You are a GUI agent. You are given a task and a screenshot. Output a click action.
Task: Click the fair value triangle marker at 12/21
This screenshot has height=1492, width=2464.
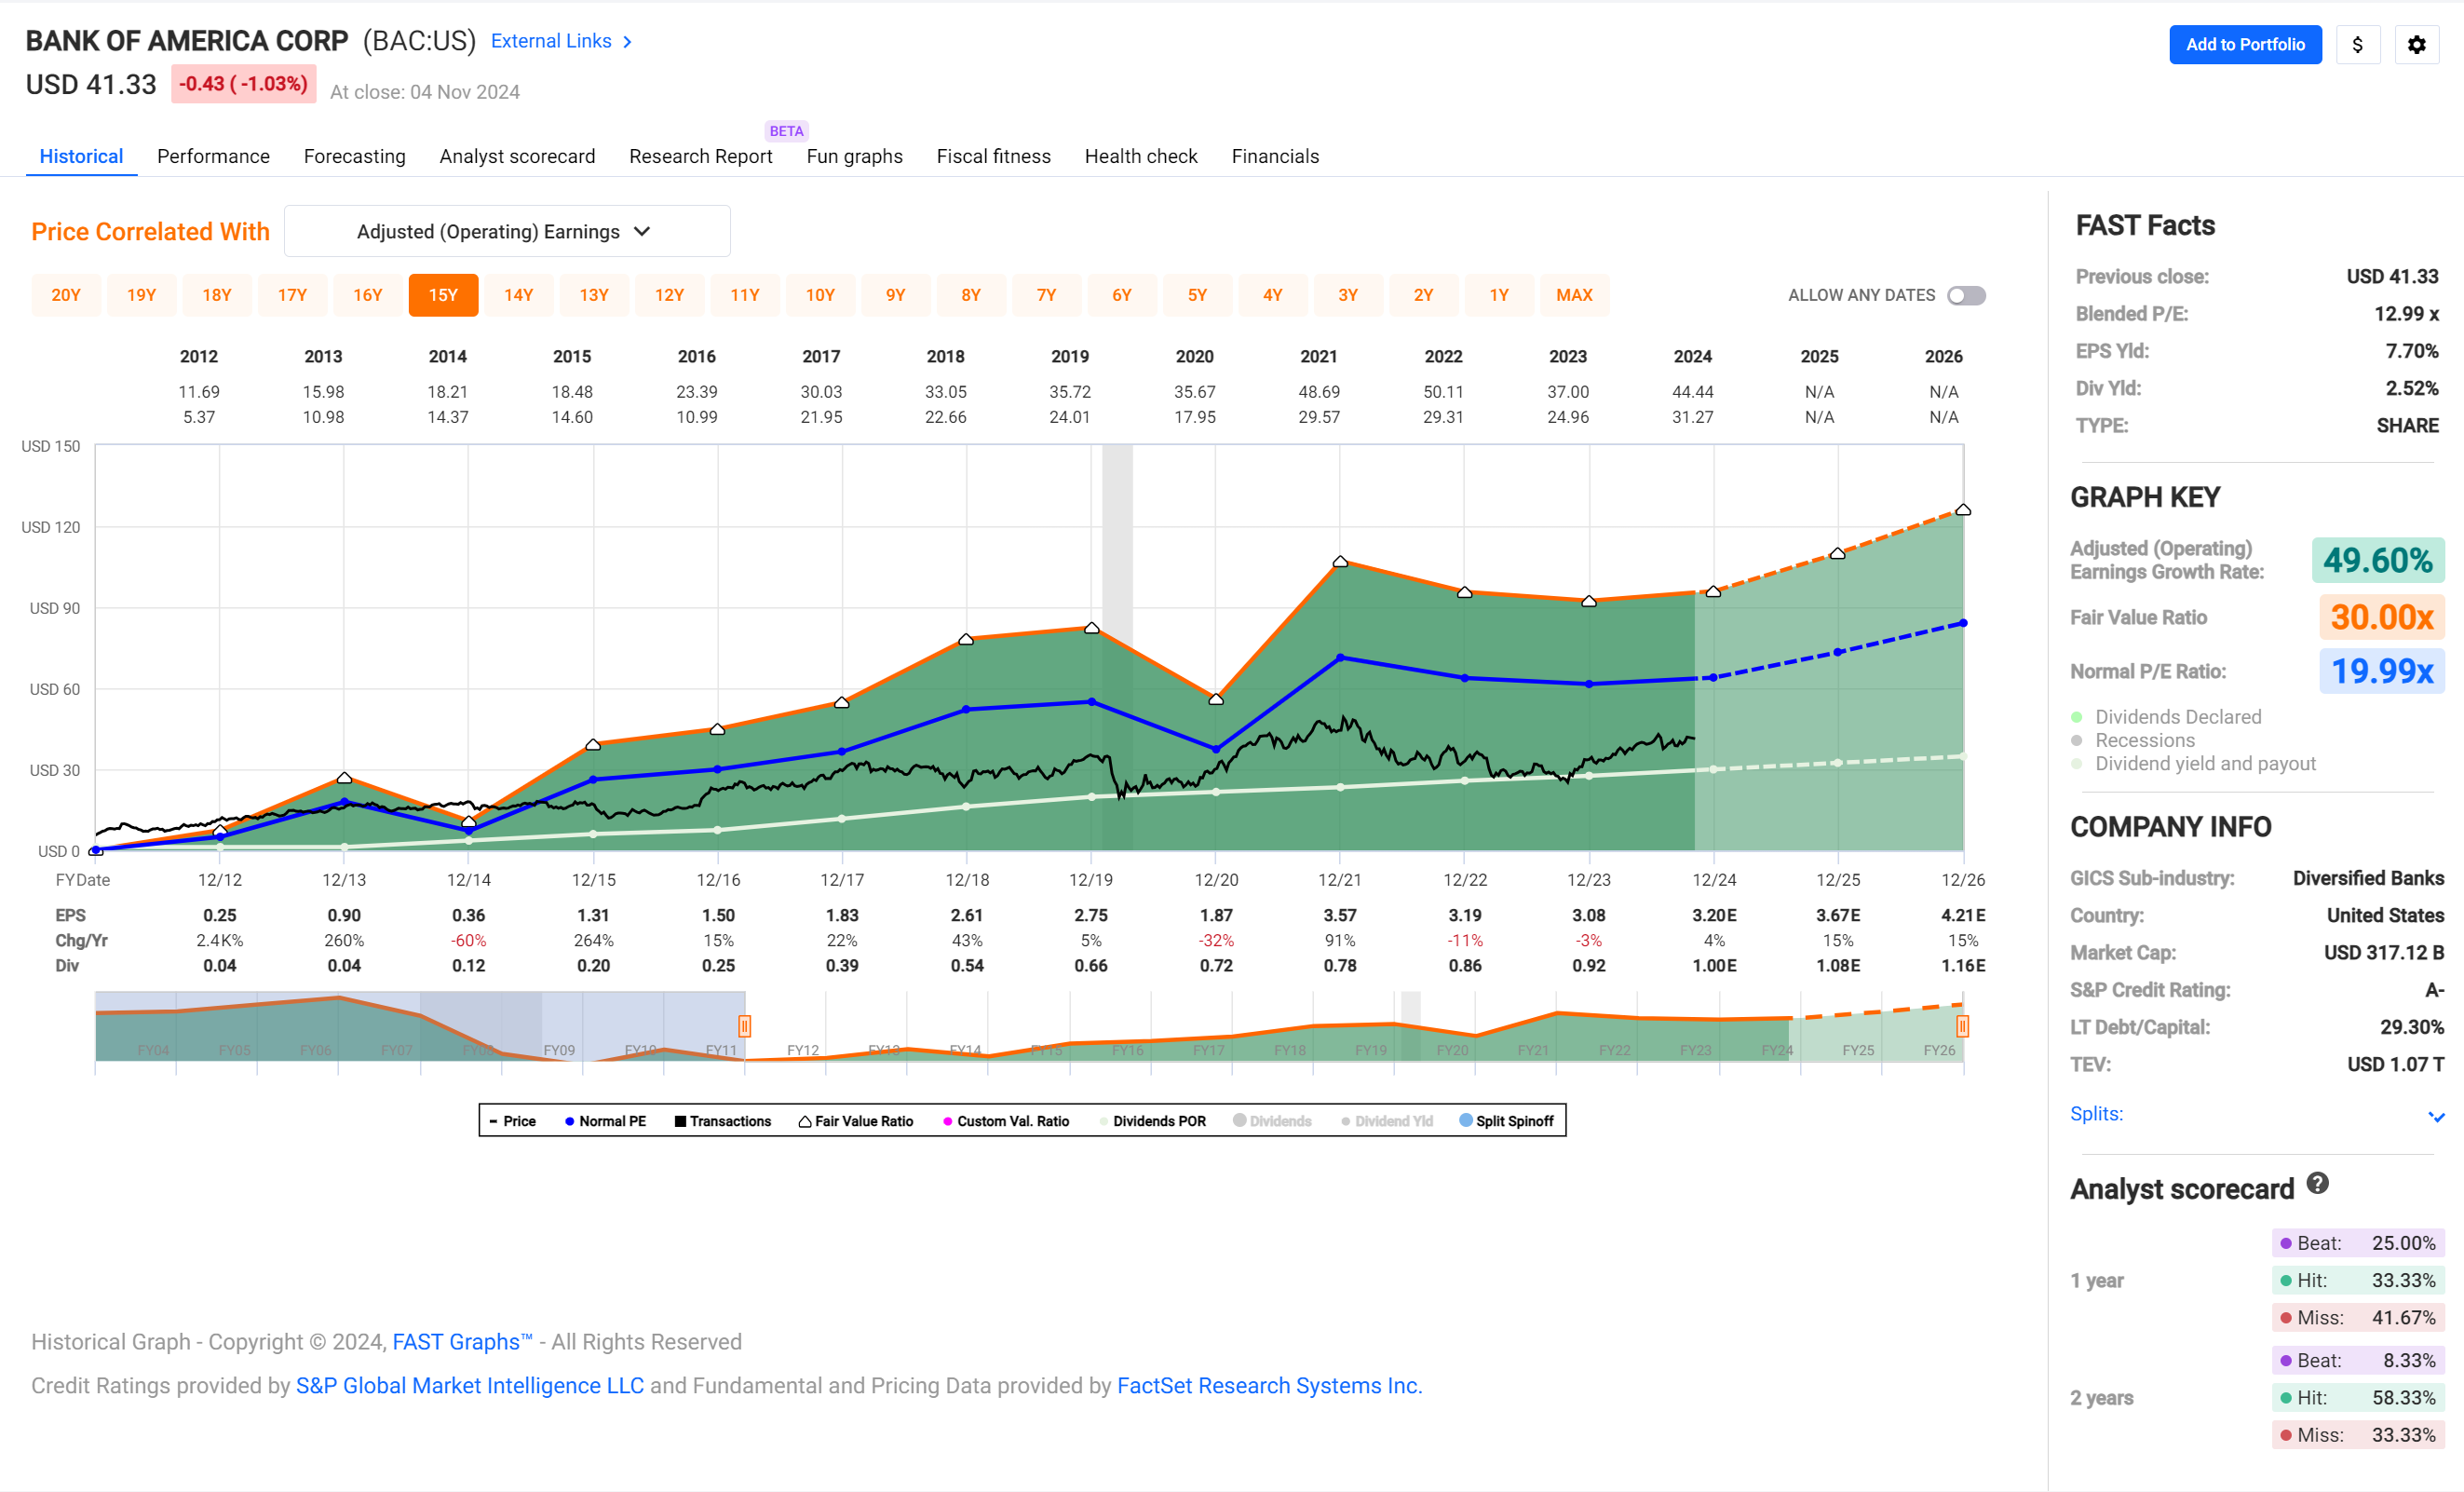coord(1340,562)
